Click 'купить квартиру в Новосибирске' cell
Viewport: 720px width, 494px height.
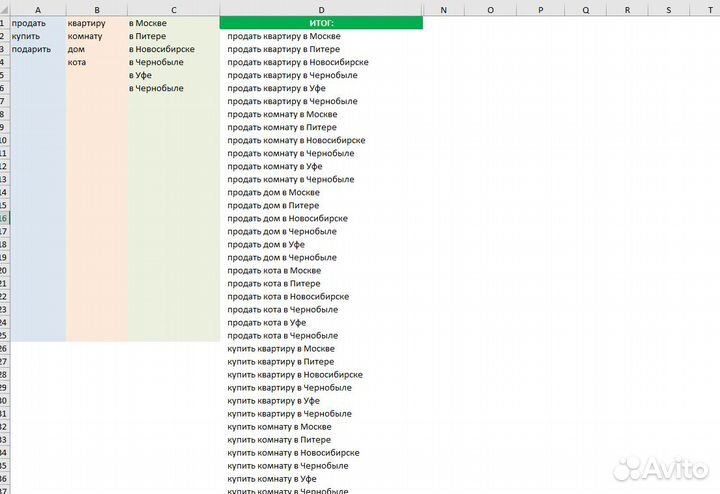(321, 375)
